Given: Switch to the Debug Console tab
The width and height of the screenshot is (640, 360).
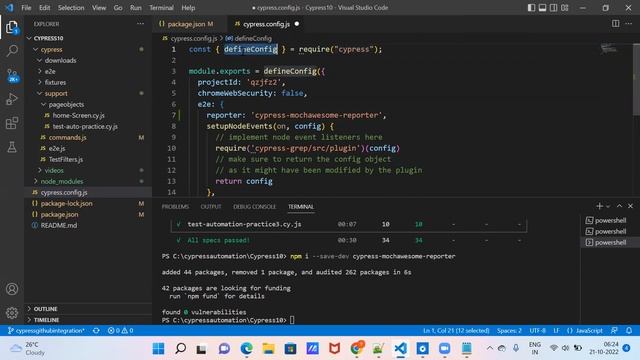Looking at the screenshot, I should tap(254, 207).
